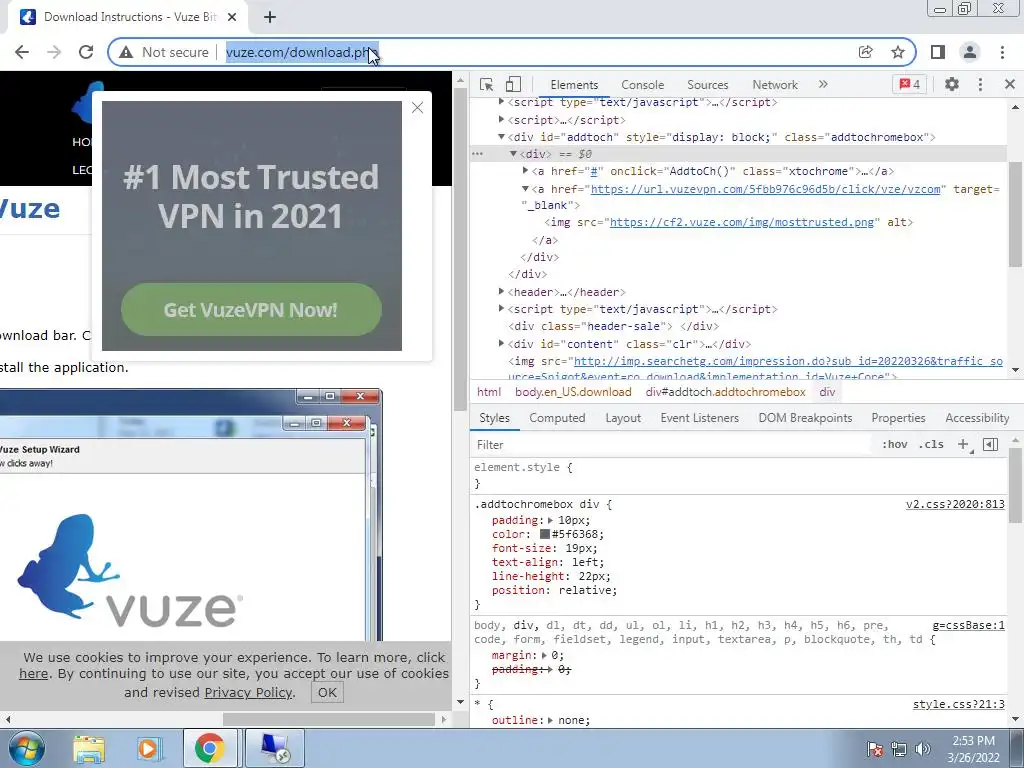Collapse the vuzevpn anchor node
The width and height of the screenshot is (1024, 768).
525,189
